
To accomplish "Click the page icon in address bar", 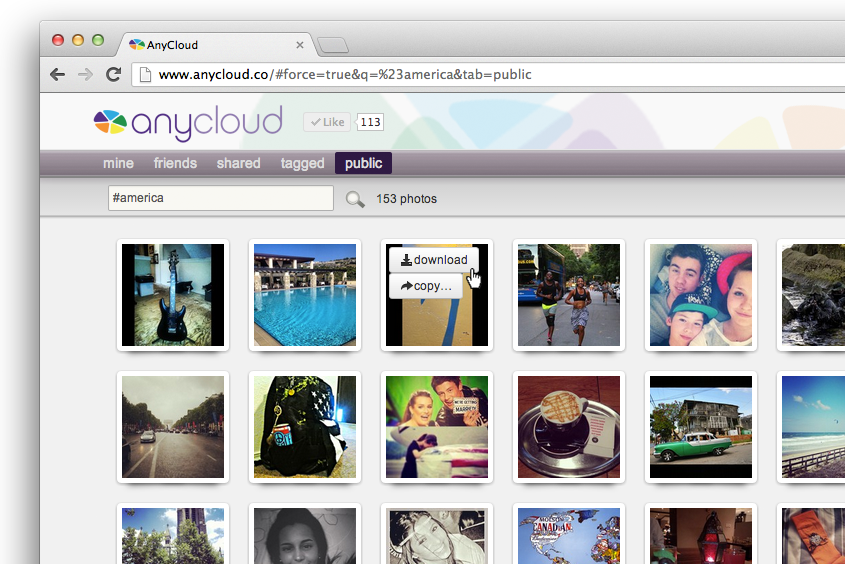I will coord(145,74).
